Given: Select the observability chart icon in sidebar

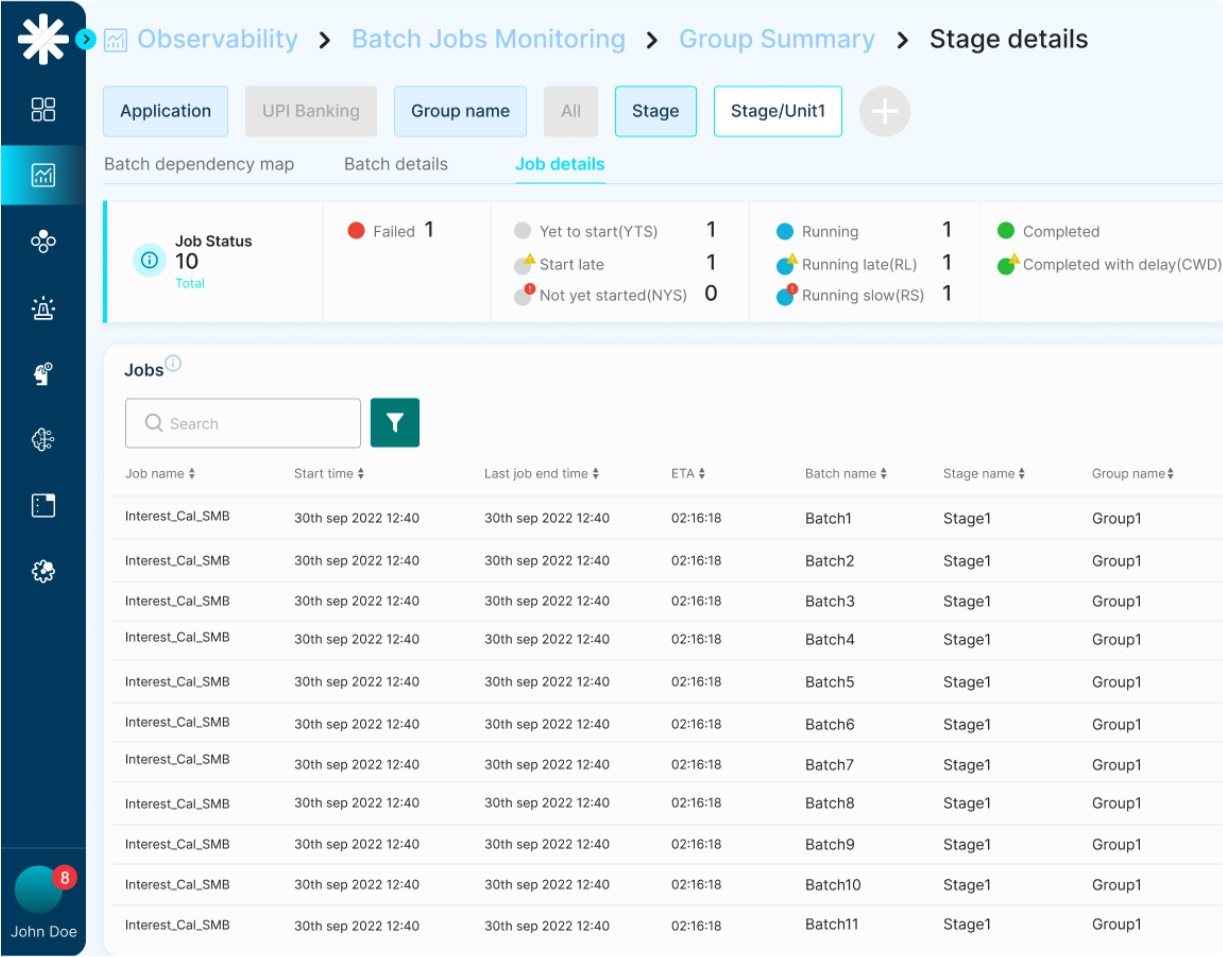Looking at the screenshot, I should point(43,176).
